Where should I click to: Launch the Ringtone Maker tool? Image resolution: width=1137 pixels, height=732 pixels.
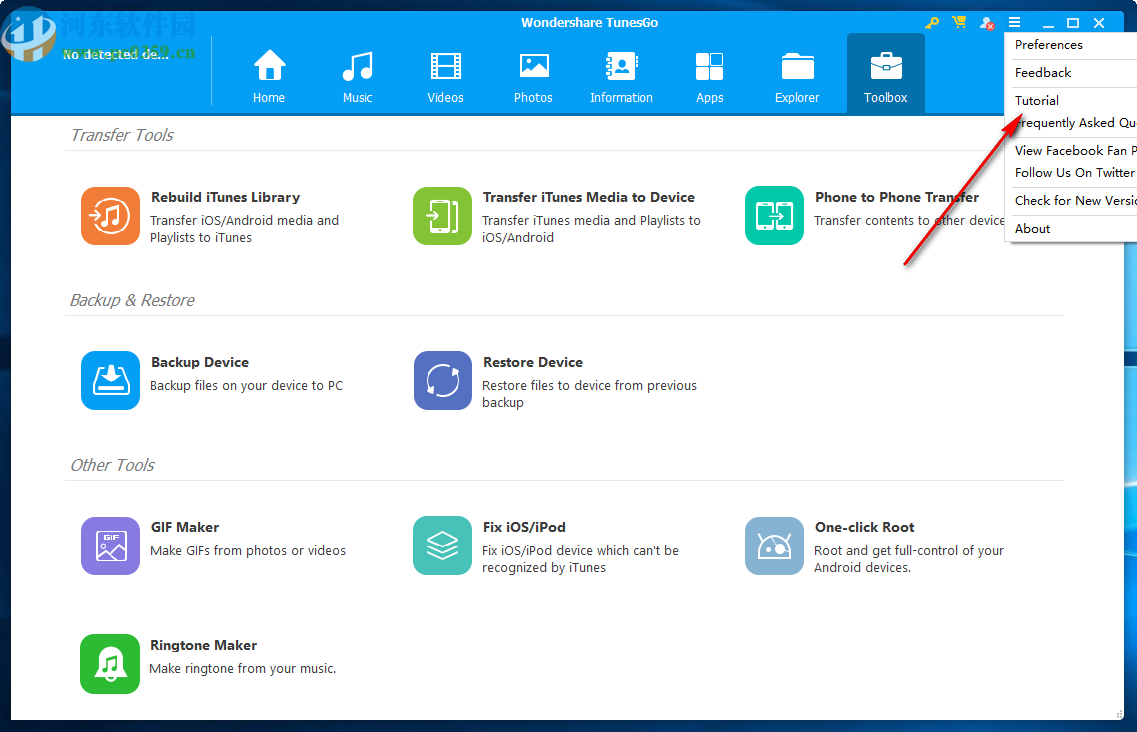click(x=110, y=663)
